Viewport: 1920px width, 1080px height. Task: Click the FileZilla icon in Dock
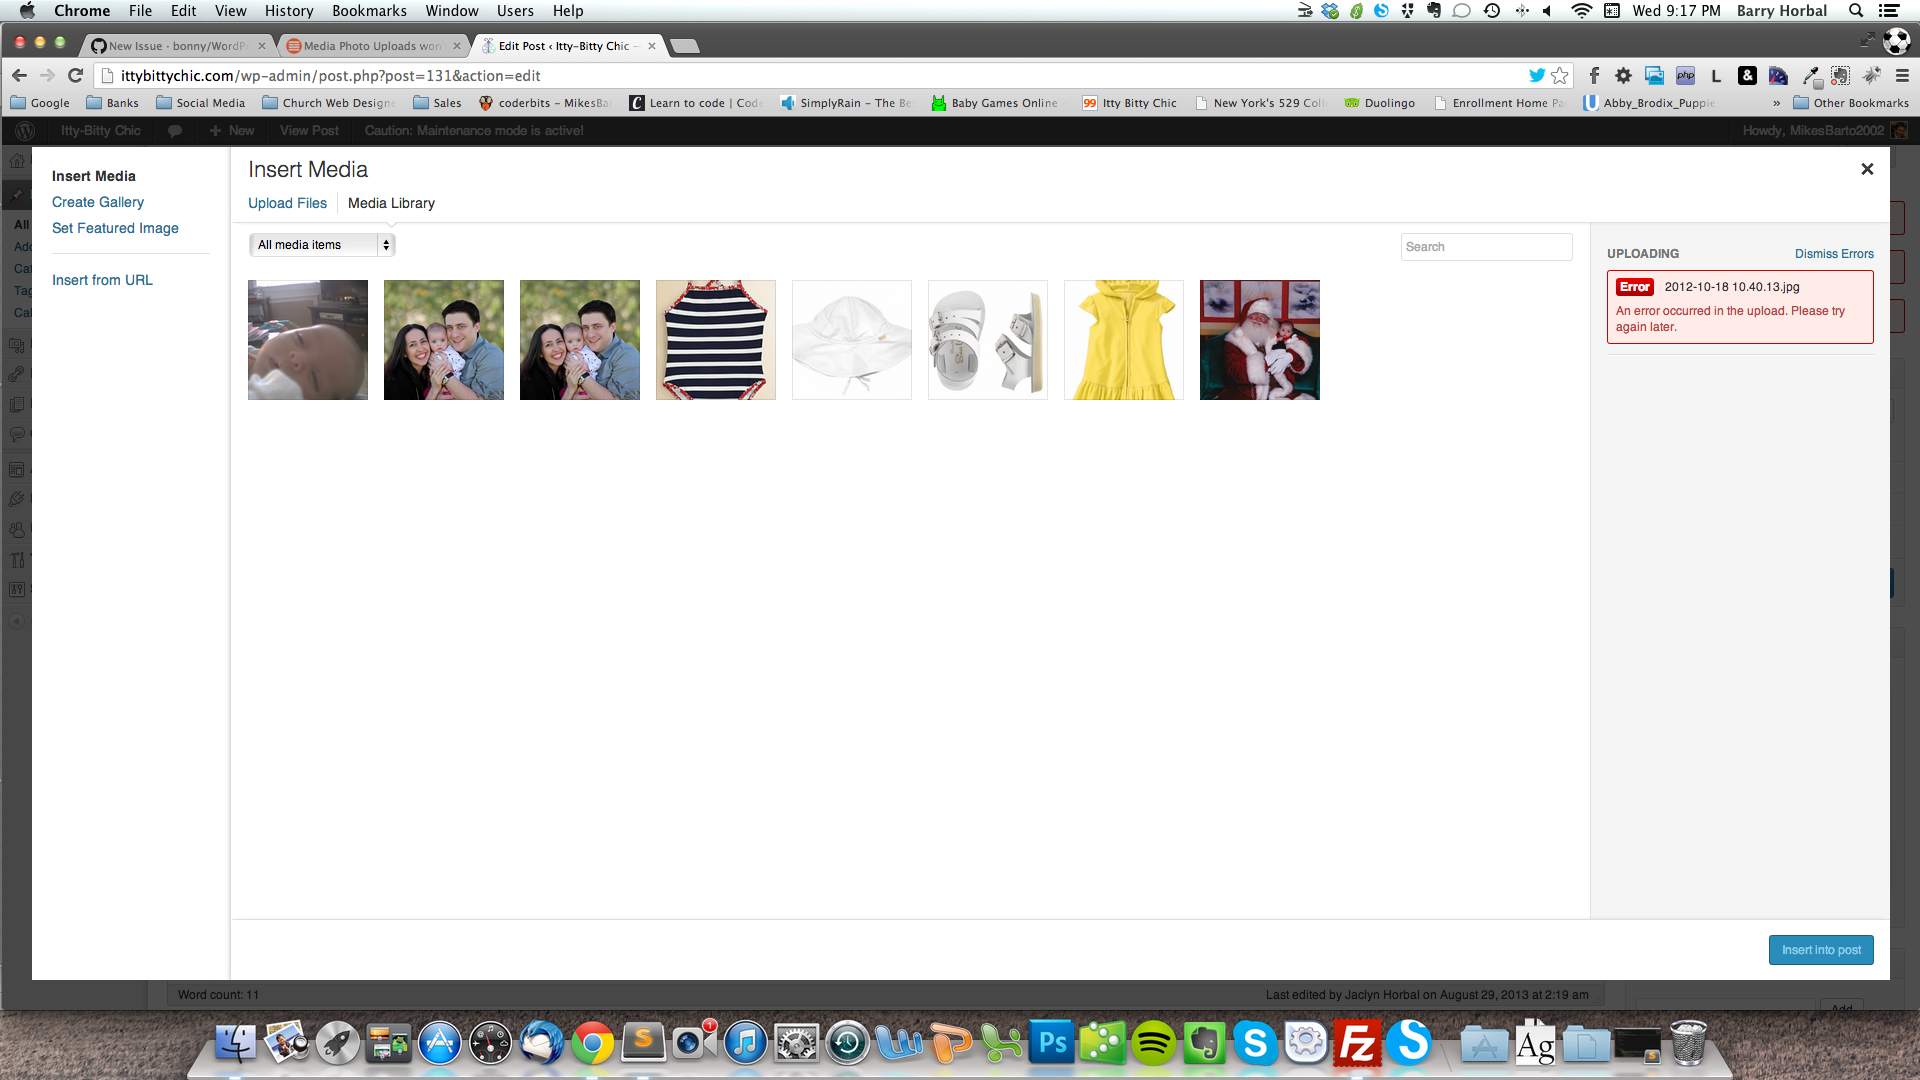tap(1358, 1043)
